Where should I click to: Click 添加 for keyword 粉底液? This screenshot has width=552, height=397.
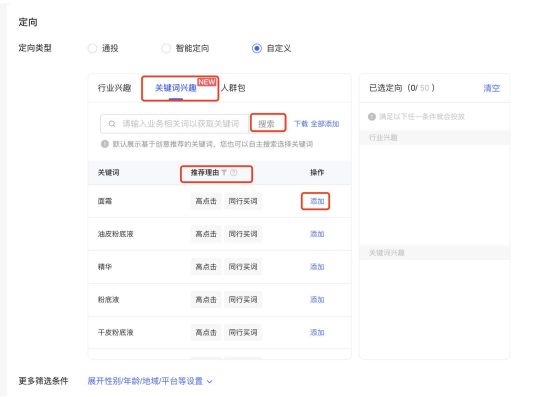[x=317, y=300]
